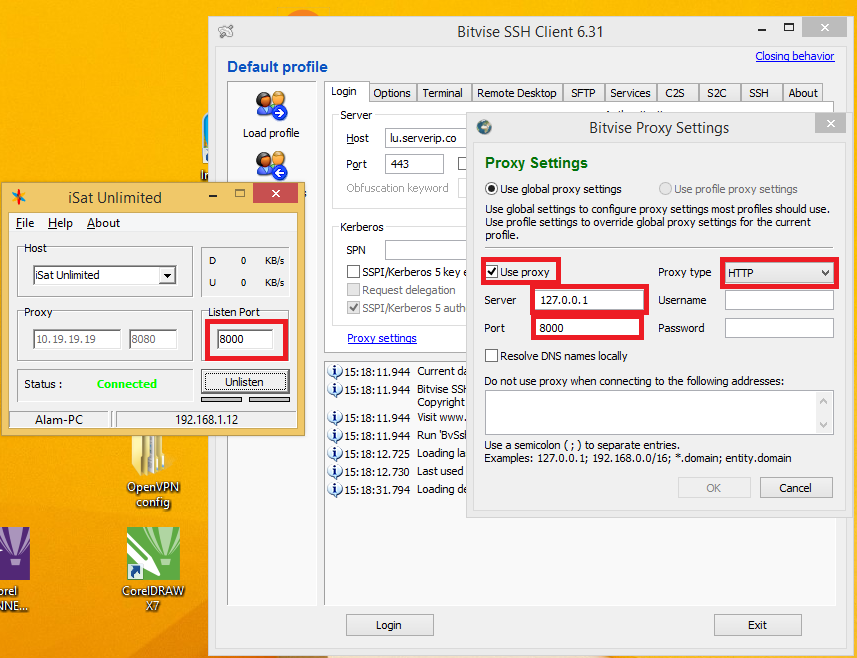Switch to the Options tab

coord(392,93)
